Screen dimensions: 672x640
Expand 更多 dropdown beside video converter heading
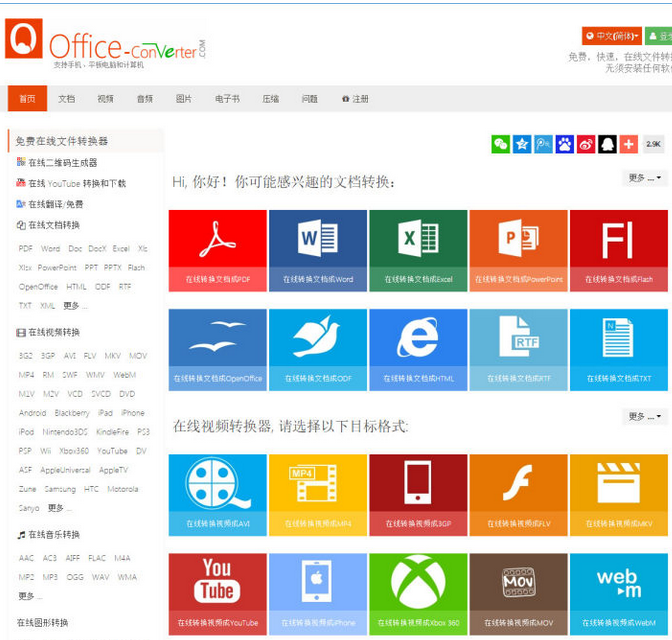[644, 416]
